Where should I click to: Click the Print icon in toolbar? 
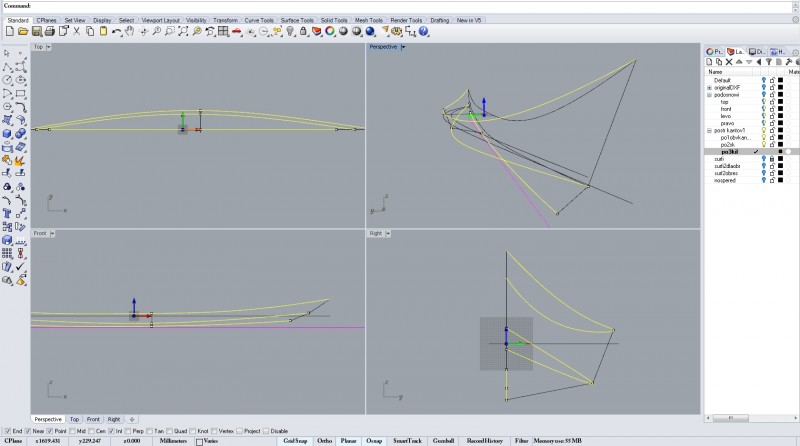(49, 31)
